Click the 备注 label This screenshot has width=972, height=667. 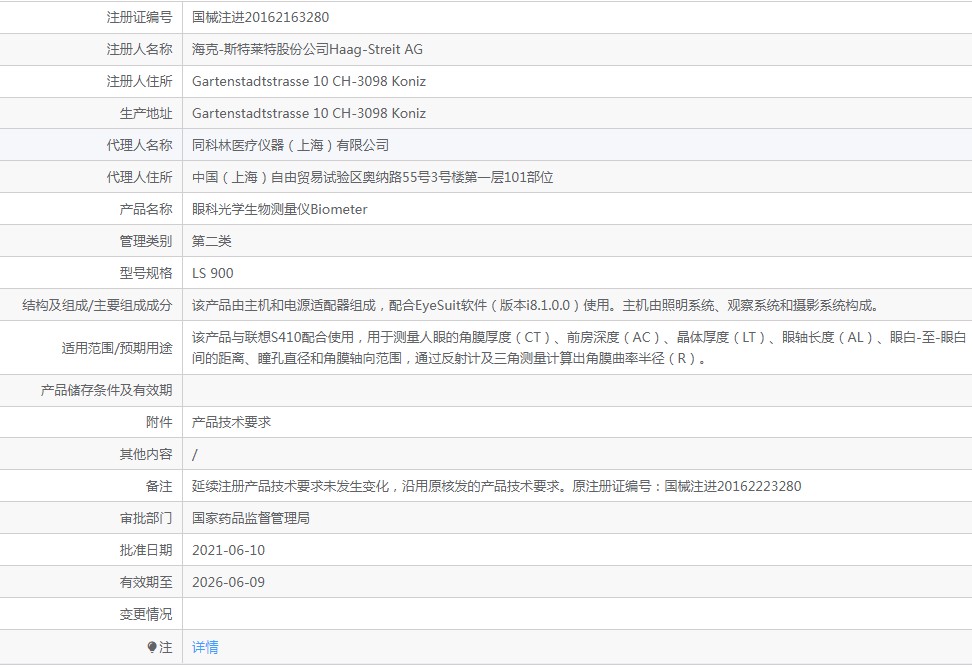coord(159,487)
